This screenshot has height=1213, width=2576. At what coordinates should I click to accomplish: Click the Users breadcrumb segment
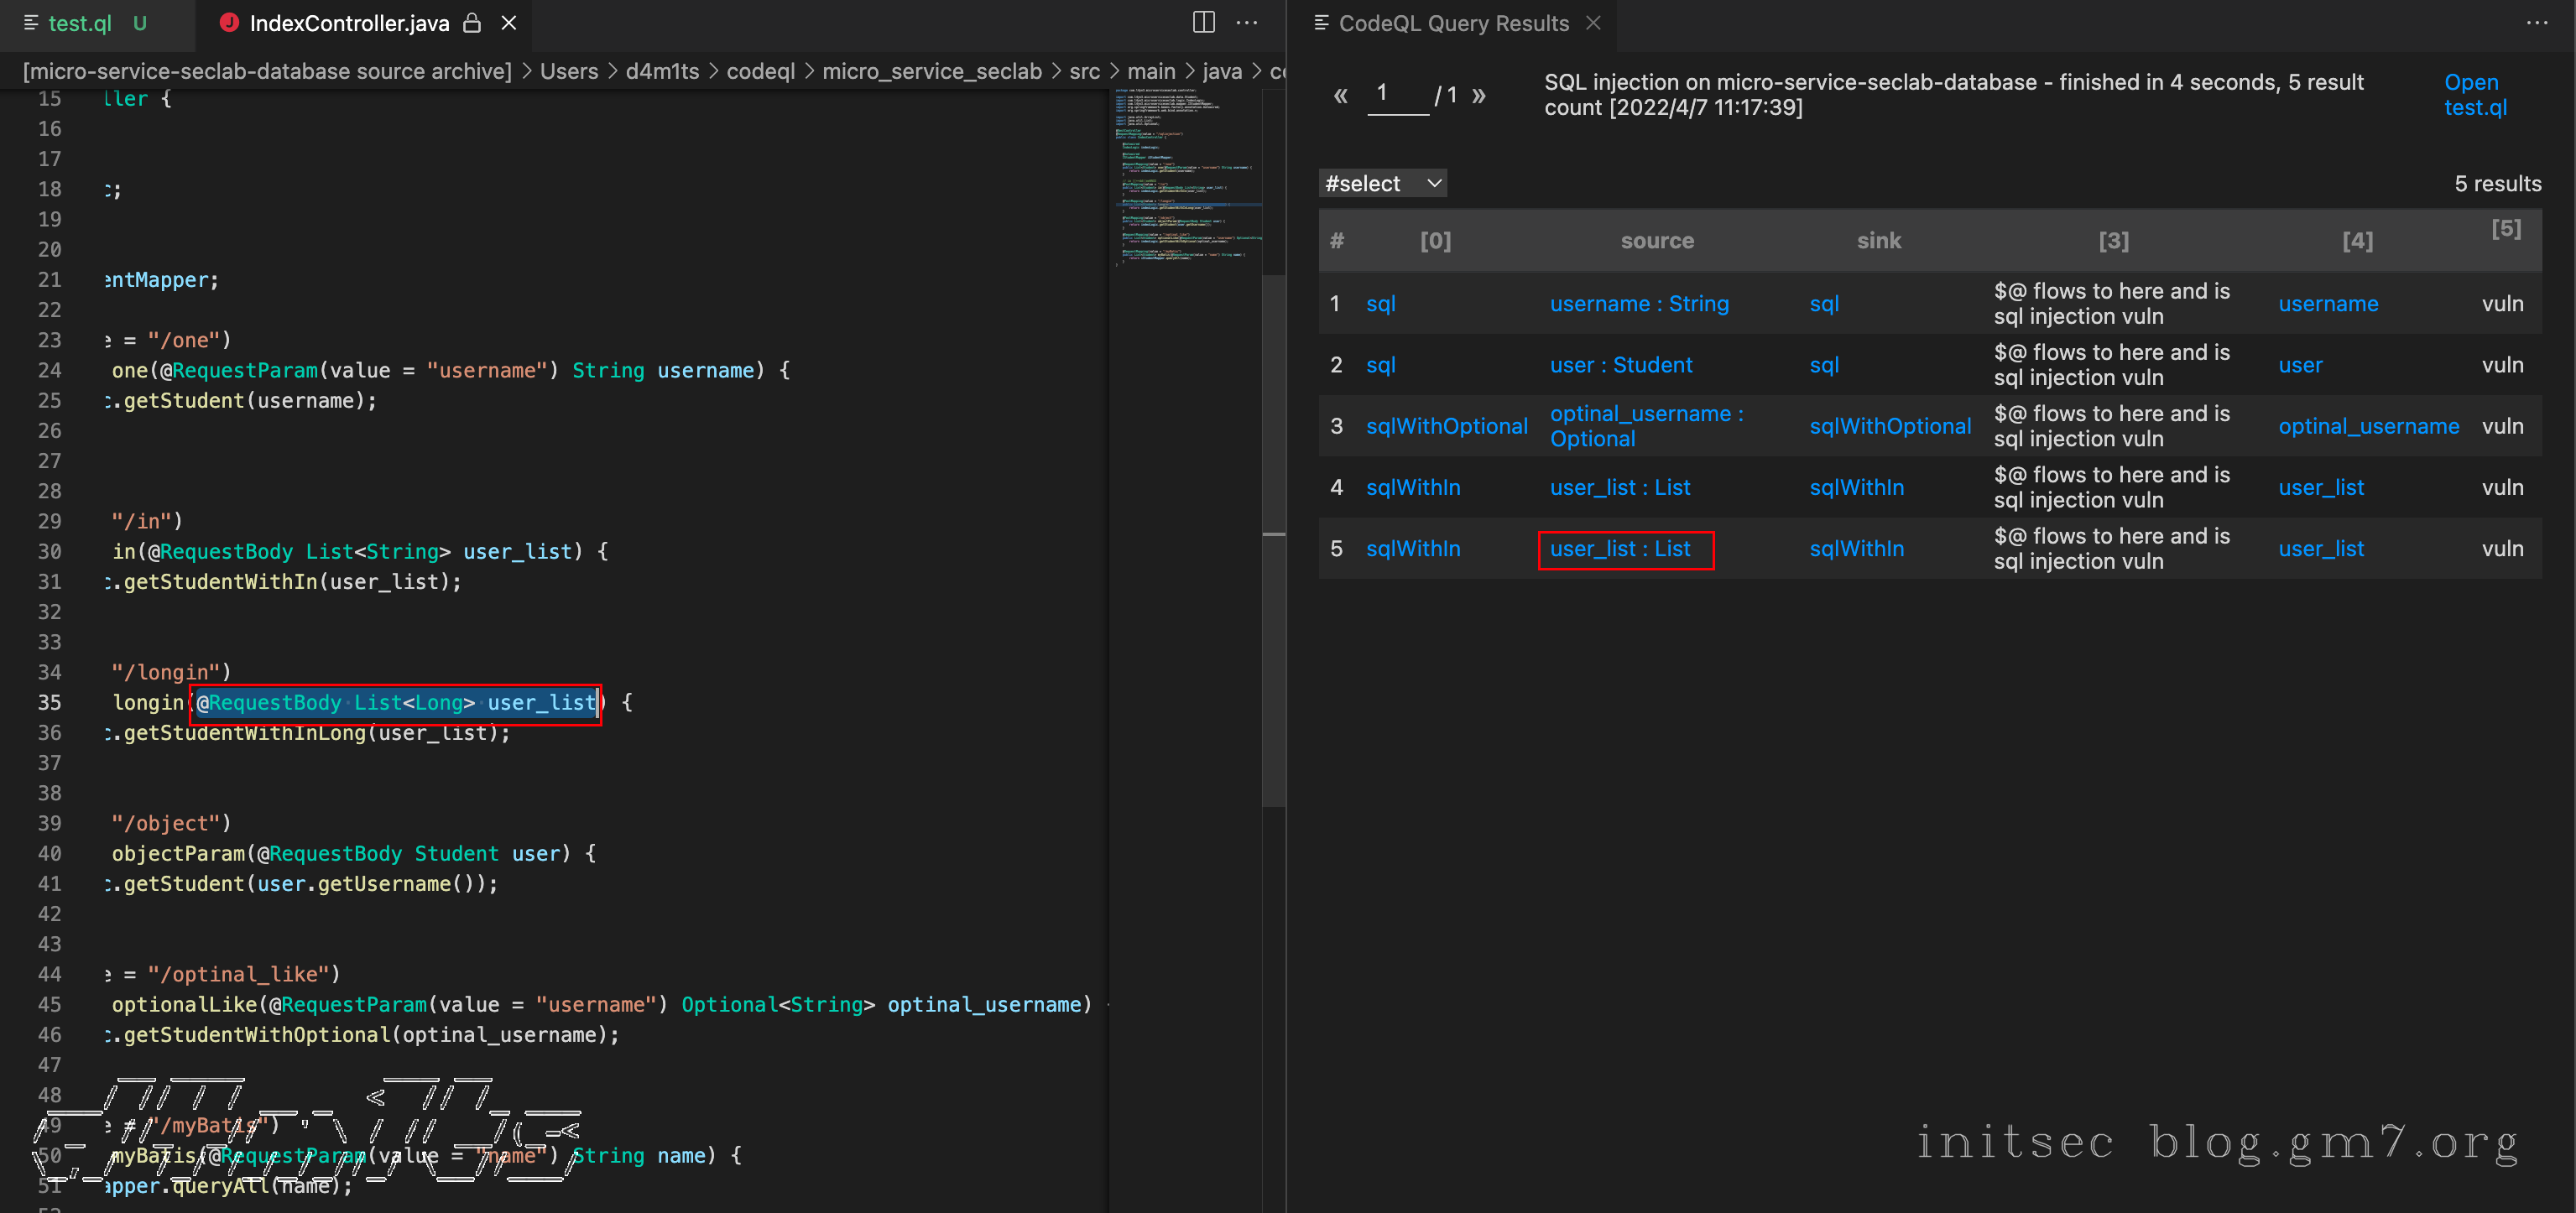(x=569, y=71)
